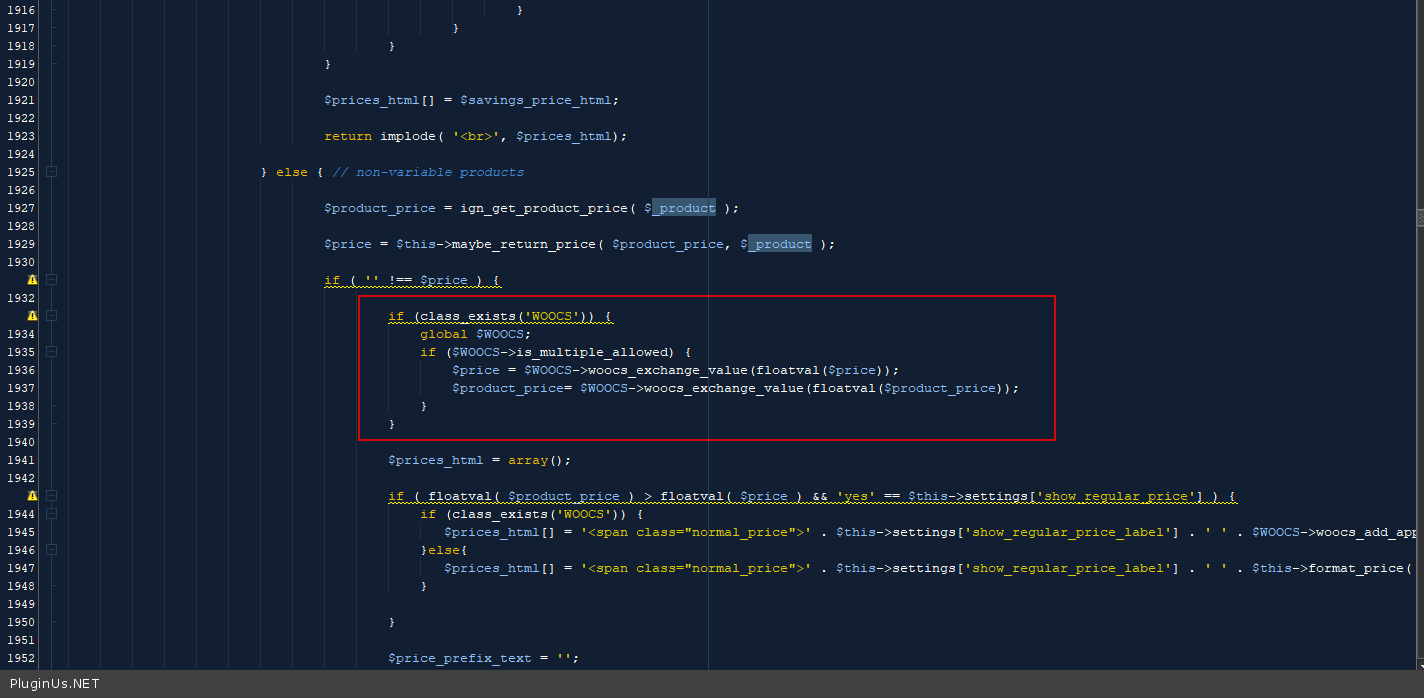Screen dimensions: 1424x698
Task: Click line number 1936 in the gutter
Action: pos(21,370)
